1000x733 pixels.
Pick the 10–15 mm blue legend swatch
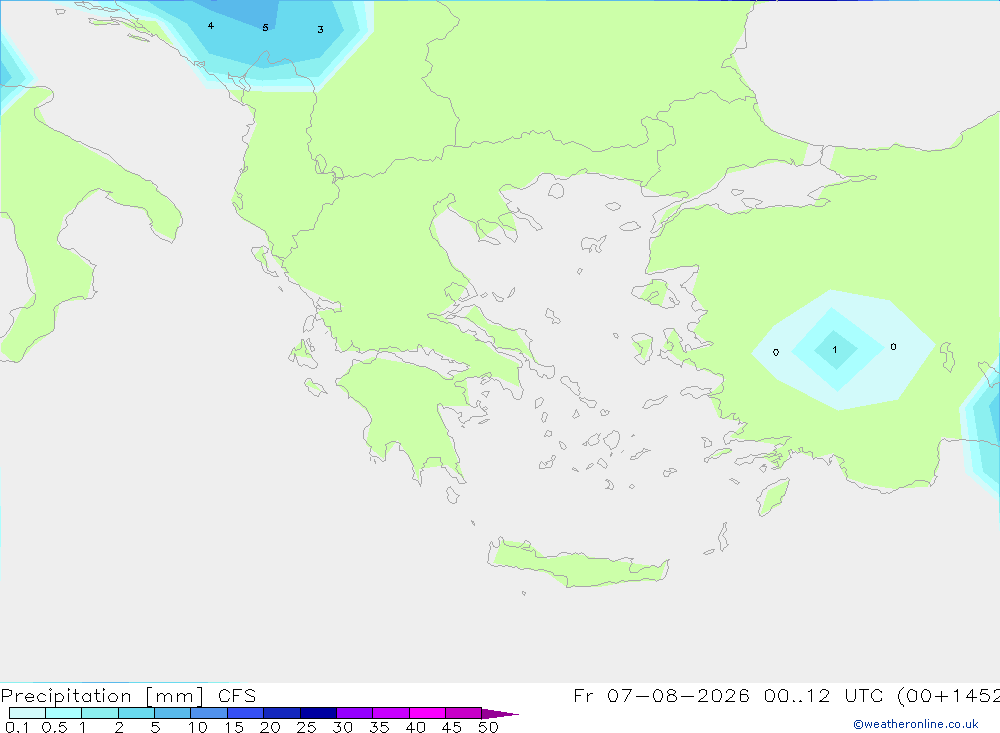click(209, 713)
